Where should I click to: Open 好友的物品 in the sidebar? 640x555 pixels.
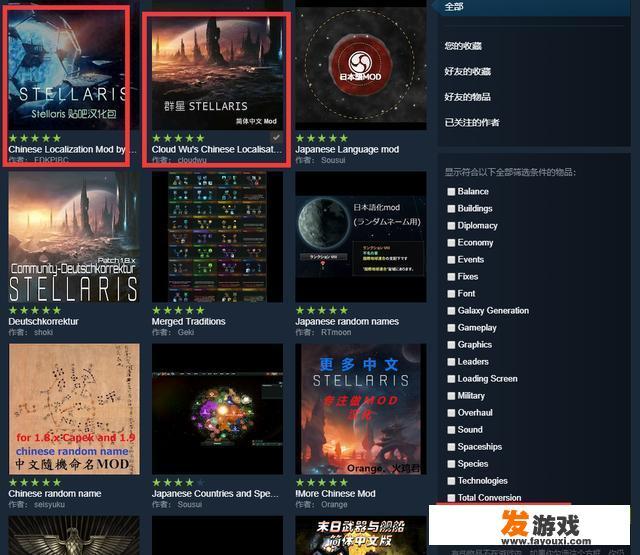tap(467, 97)
